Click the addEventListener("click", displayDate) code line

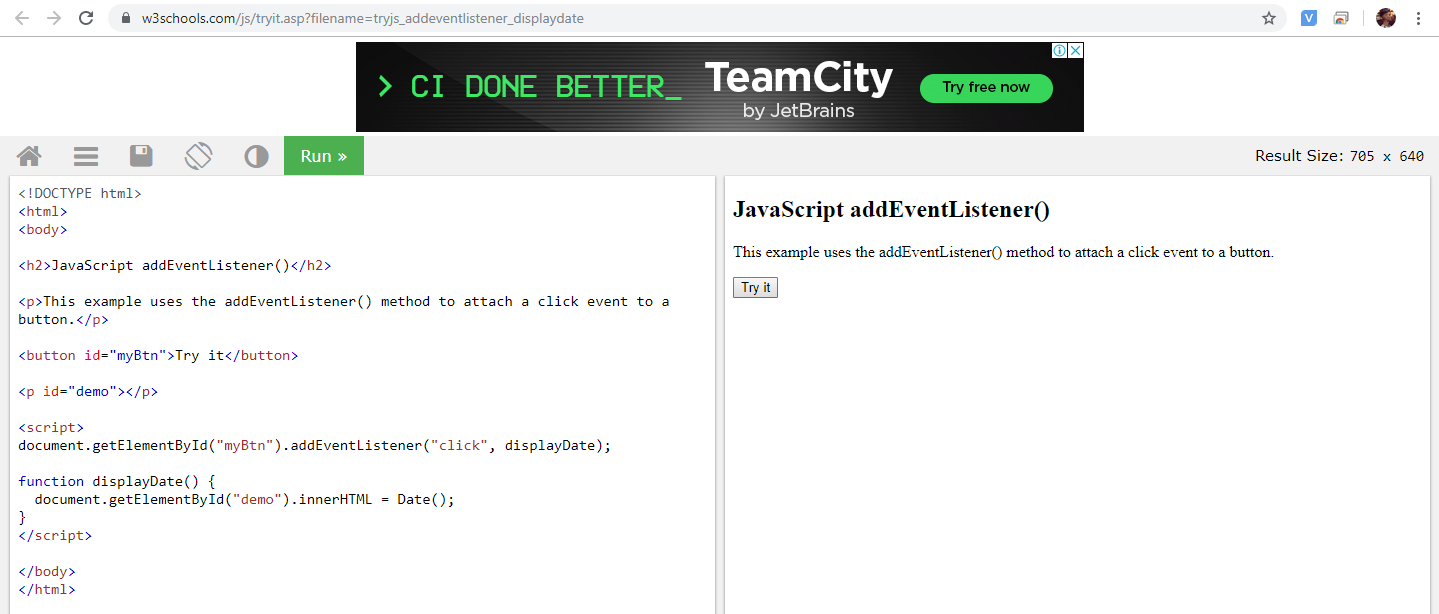click(x=314, y=446)
